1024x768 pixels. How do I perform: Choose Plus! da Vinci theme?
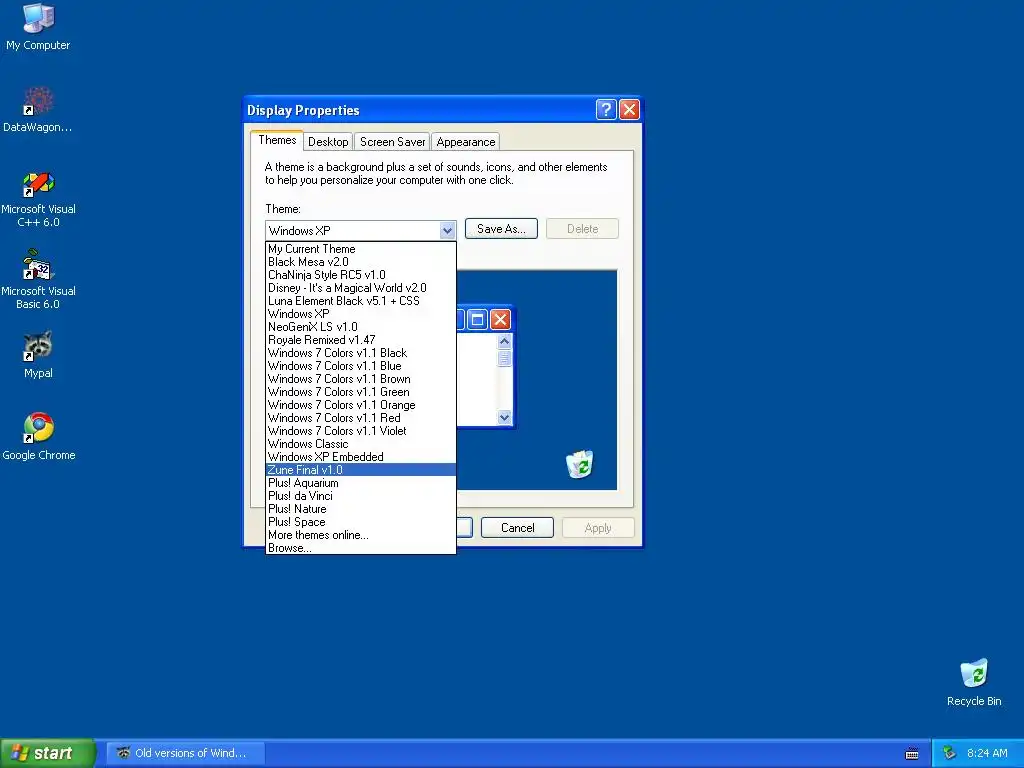tap(360, 496)
